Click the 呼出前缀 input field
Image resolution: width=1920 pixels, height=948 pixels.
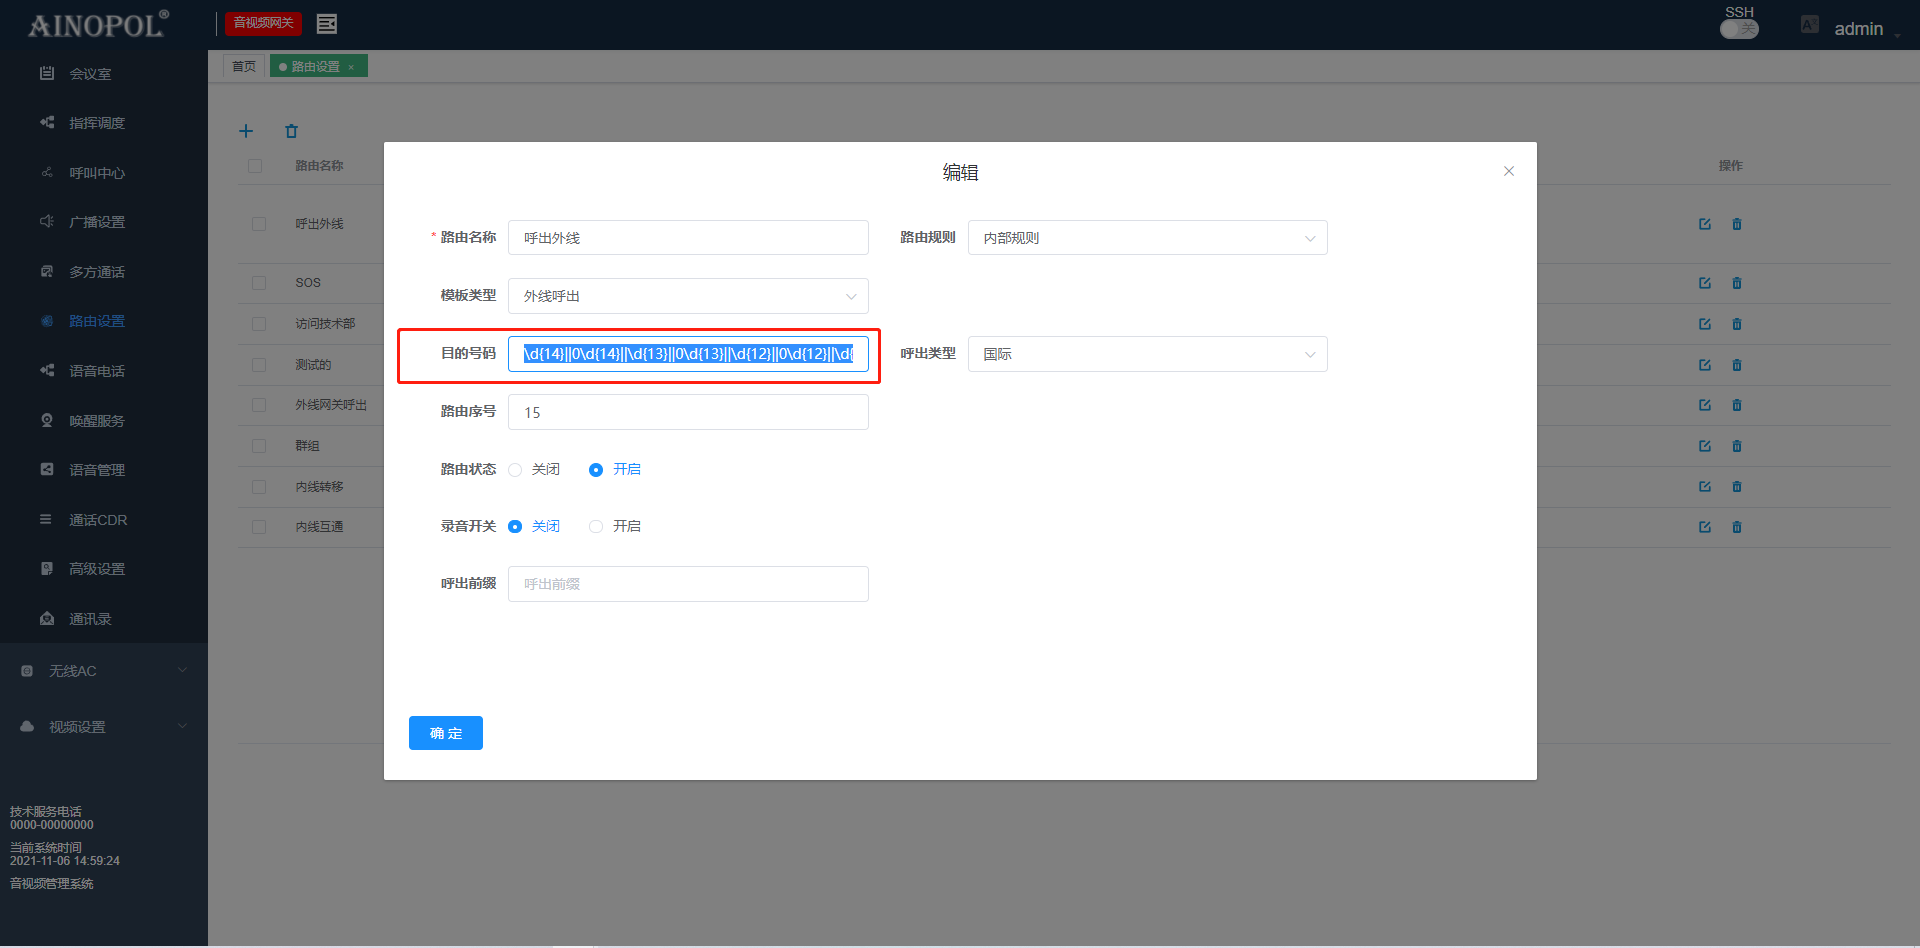[688, 584]
